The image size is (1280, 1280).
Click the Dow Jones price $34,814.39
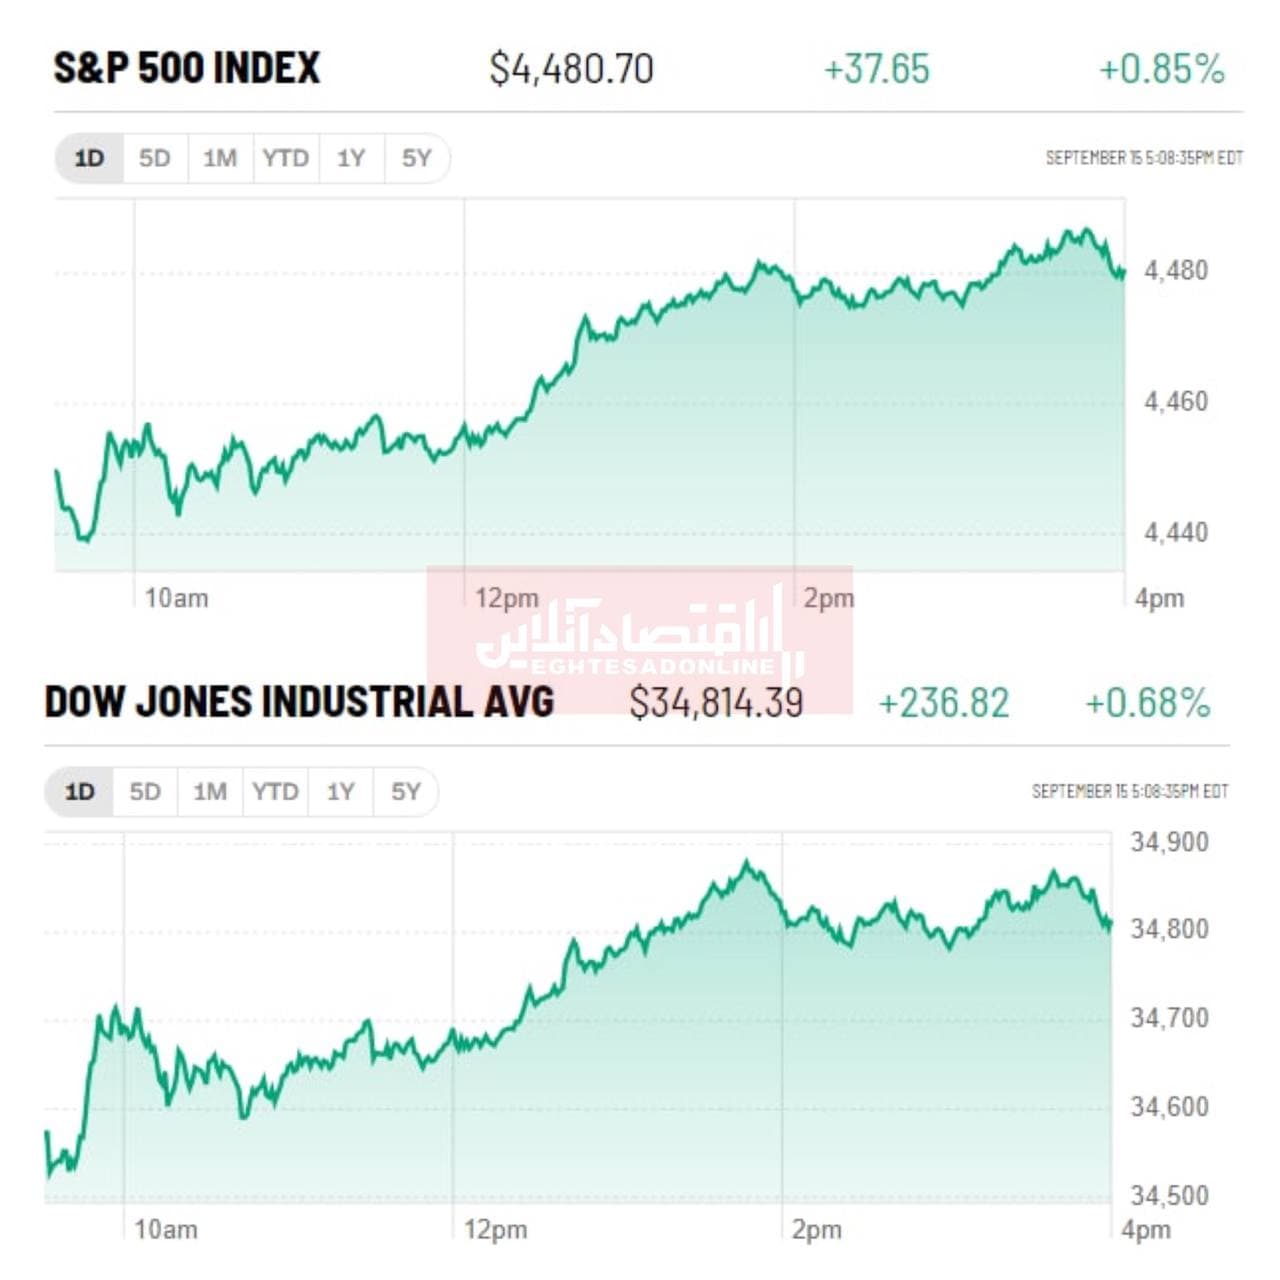(716, 703)
